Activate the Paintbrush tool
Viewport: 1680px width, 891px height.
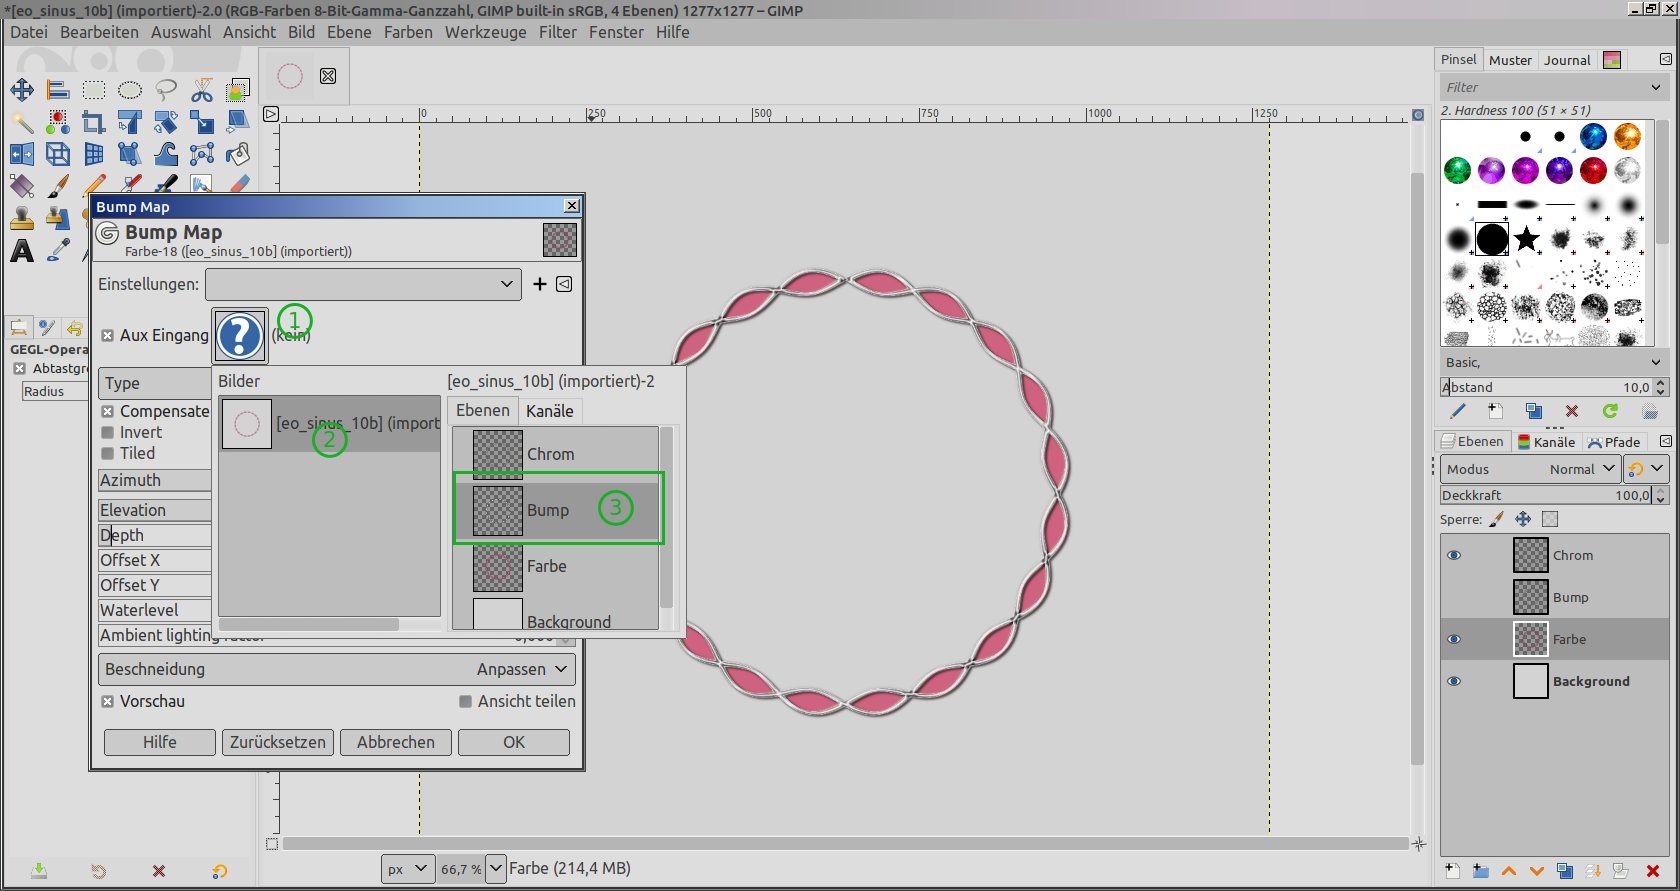point(58,186)
